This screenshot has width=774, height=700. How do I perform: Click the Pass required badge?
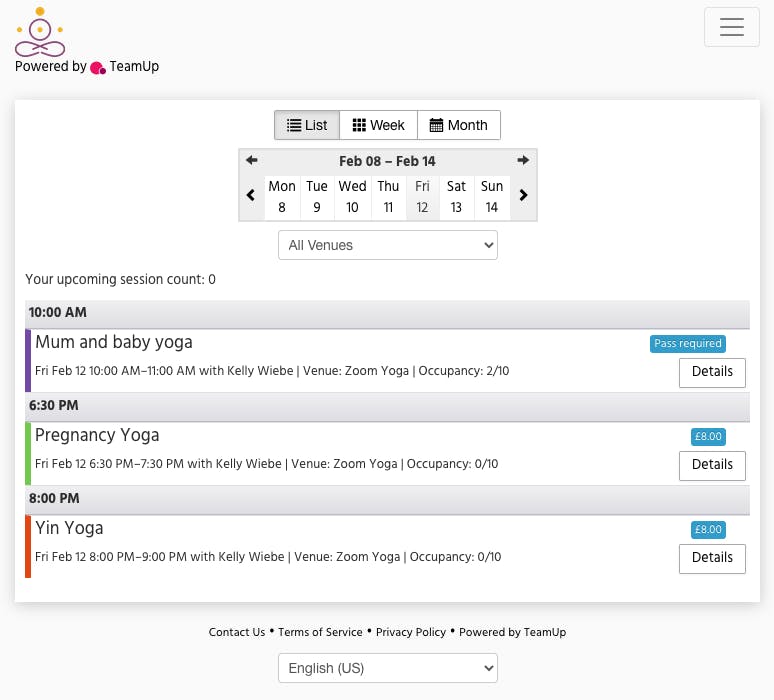pos(687,344)
